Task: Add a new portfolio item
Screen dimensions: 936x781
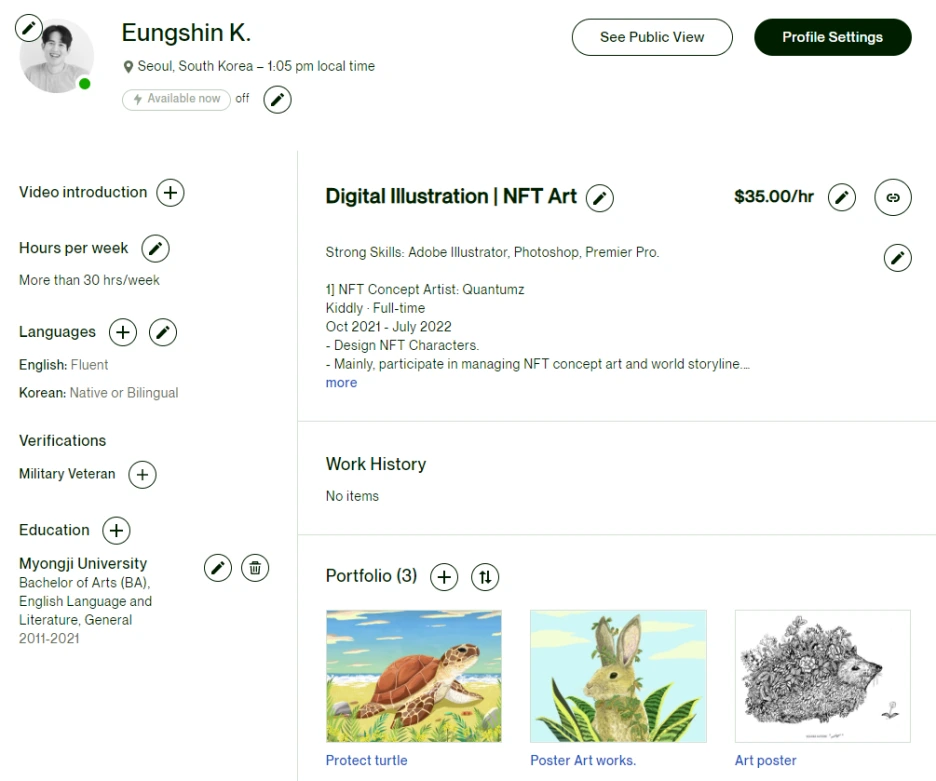Action: point(444,577)
